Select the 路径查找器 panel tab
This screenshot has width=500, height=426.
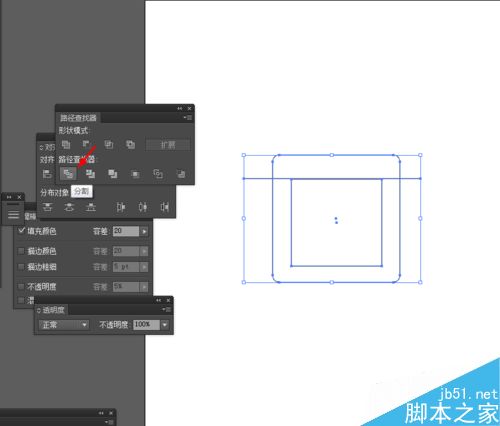[x=78, y=118]
